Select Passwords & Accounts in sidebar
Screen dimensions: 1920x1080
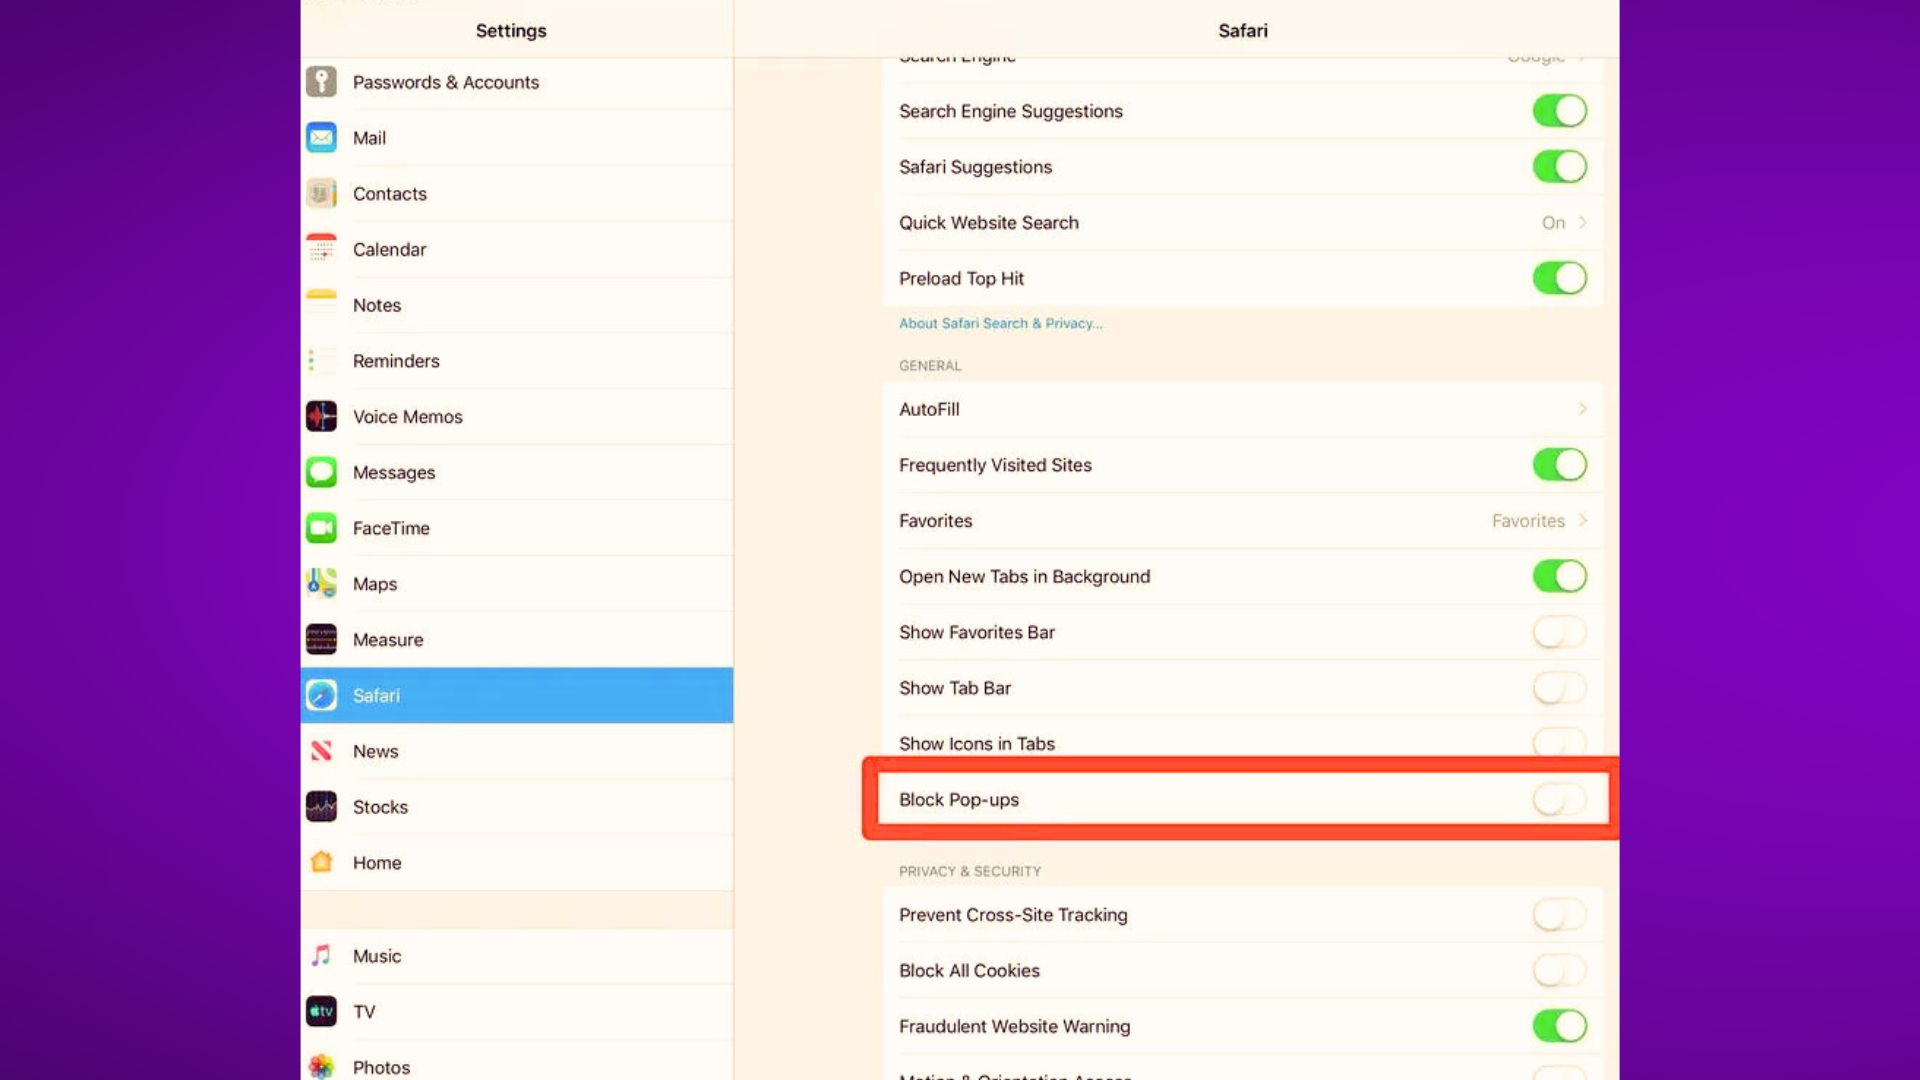point(517,82)
